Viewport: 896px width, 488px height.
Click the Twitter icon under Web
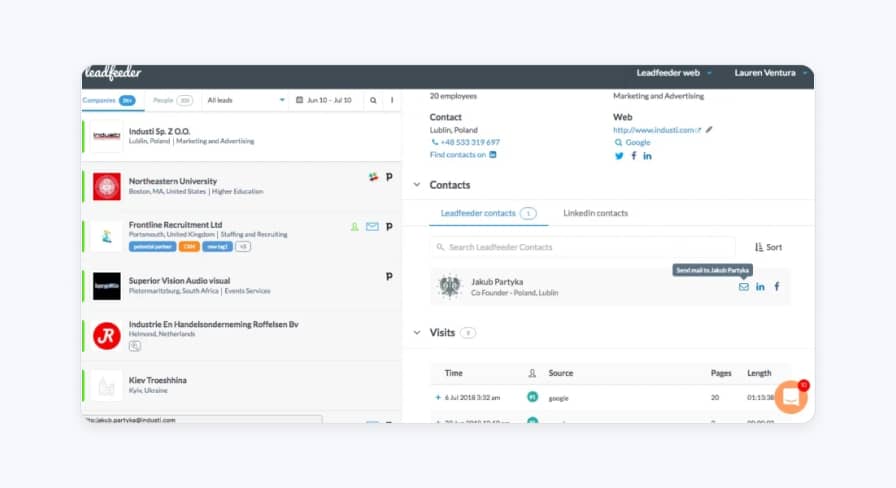coord(618,156)
